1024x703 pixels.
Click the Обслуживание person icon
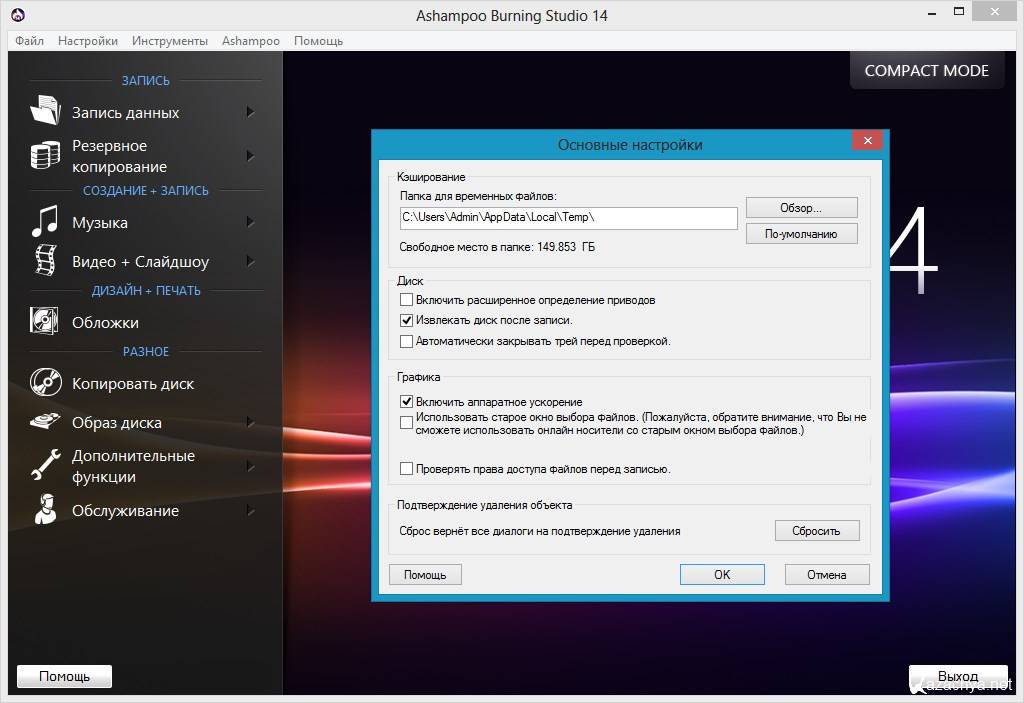pyautogui.click(x=45, y=510)
